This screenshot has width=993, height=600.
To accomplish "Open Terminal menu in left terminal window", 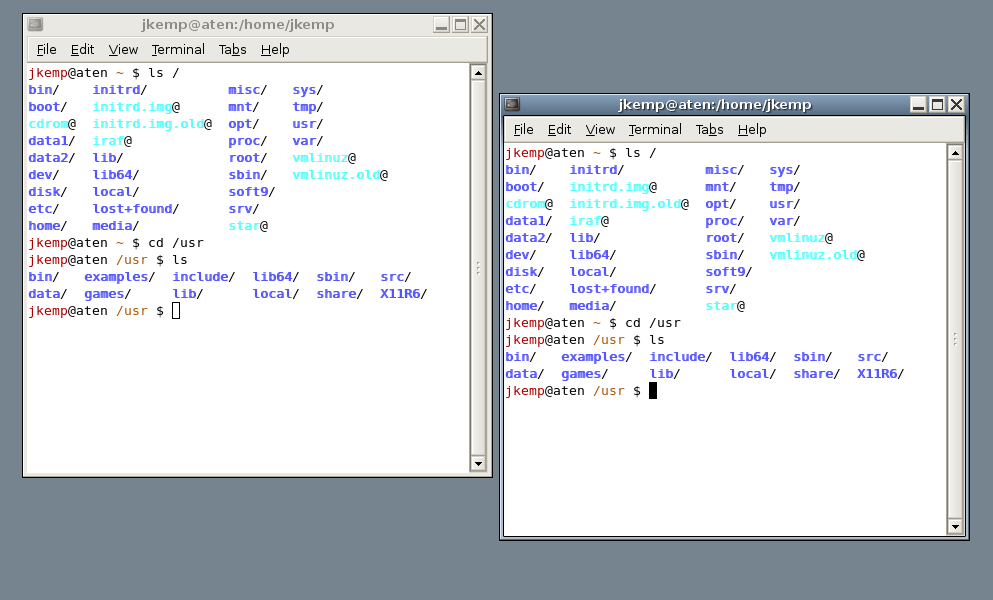I will click(x=178, y=49).
